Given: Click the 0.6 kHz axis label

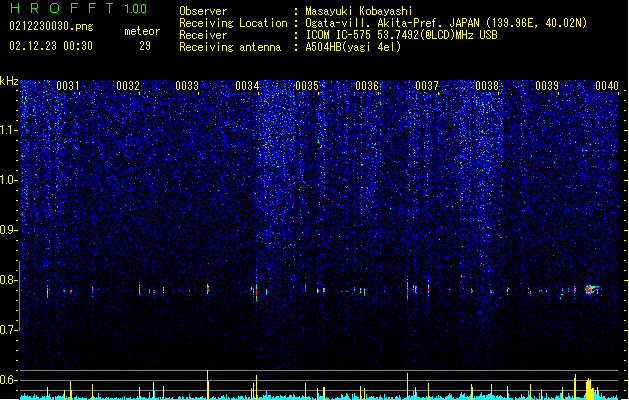Looking at the screenshot, I should point(8,380).
